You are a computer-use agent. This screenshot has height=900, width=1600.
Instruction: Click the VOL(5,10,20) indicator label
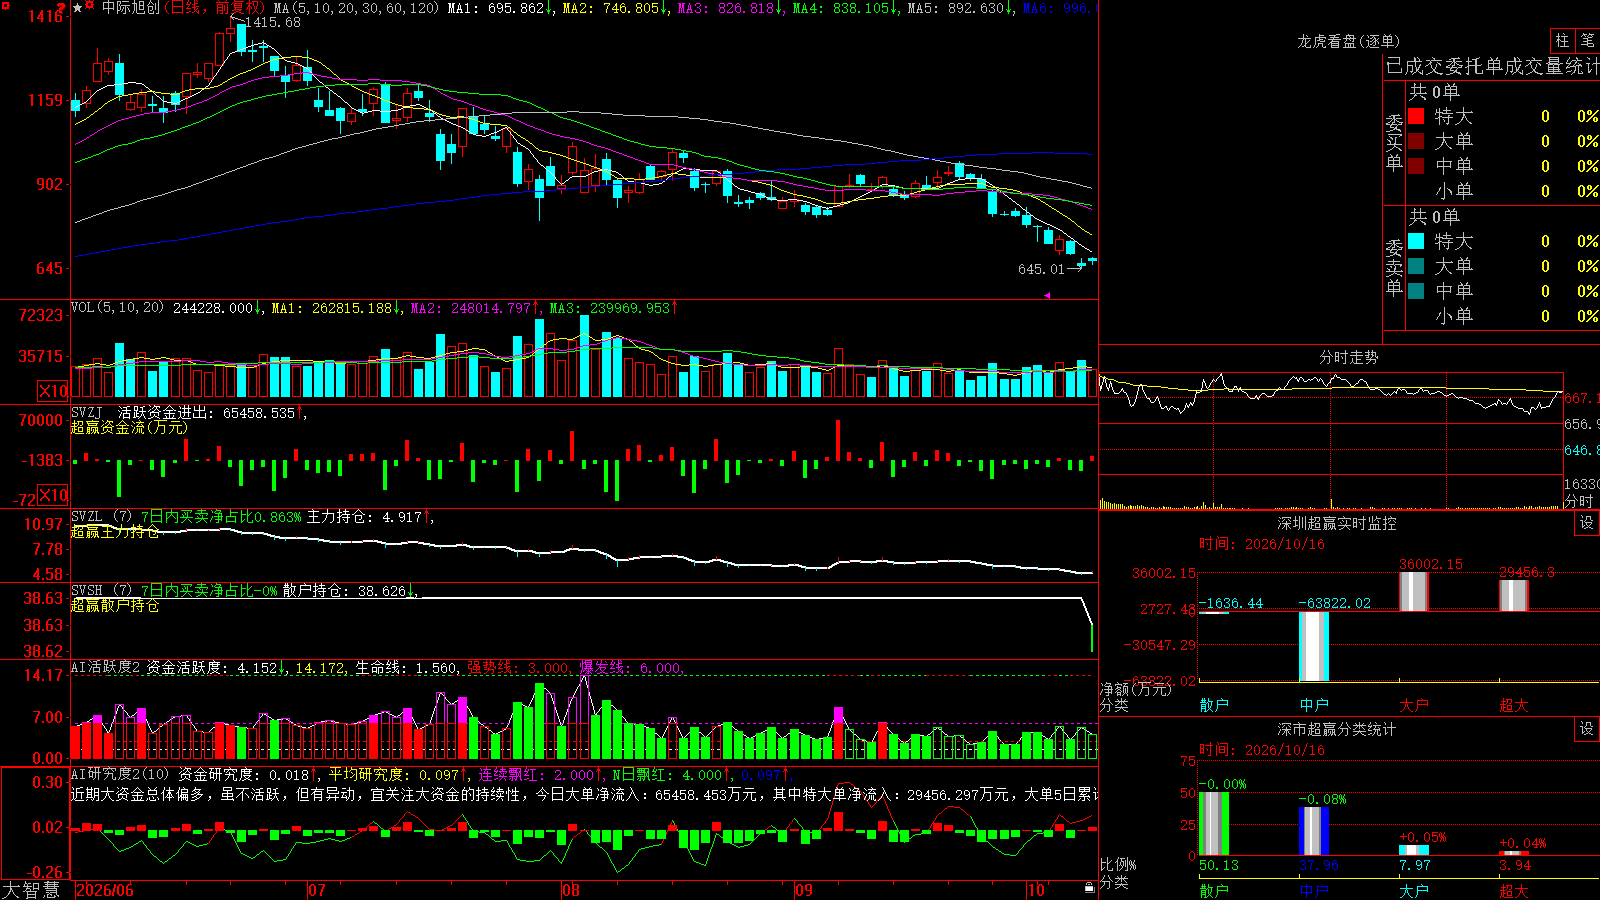click(117, 308)
